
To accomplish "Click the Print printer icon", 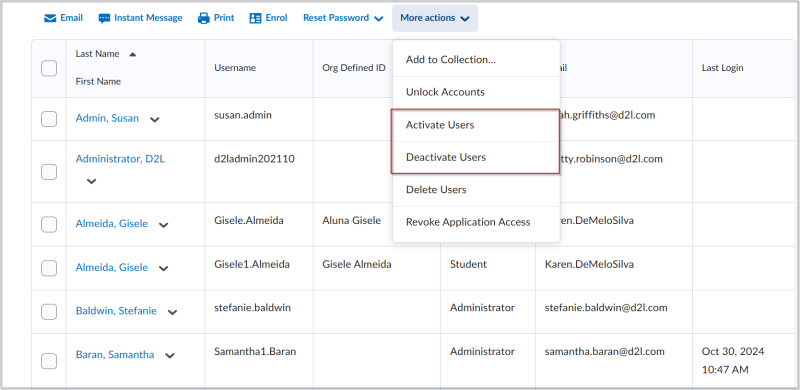I will 204,18.
